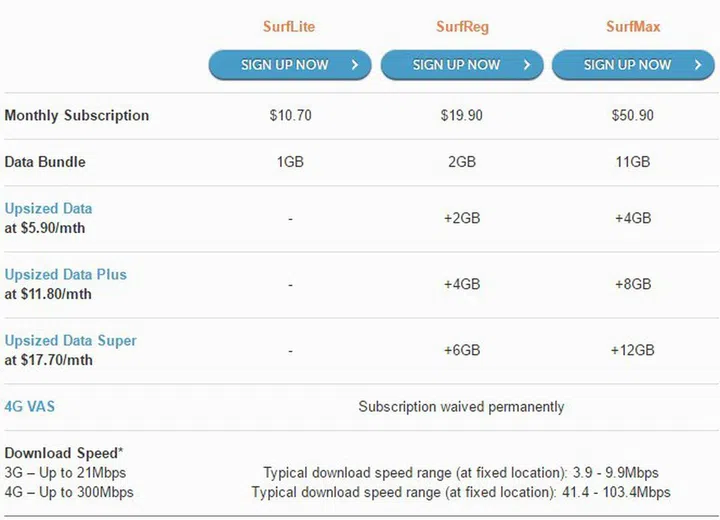Click the $50.90 monthly subscription price

pyautogui.click(x=632, y=115)
